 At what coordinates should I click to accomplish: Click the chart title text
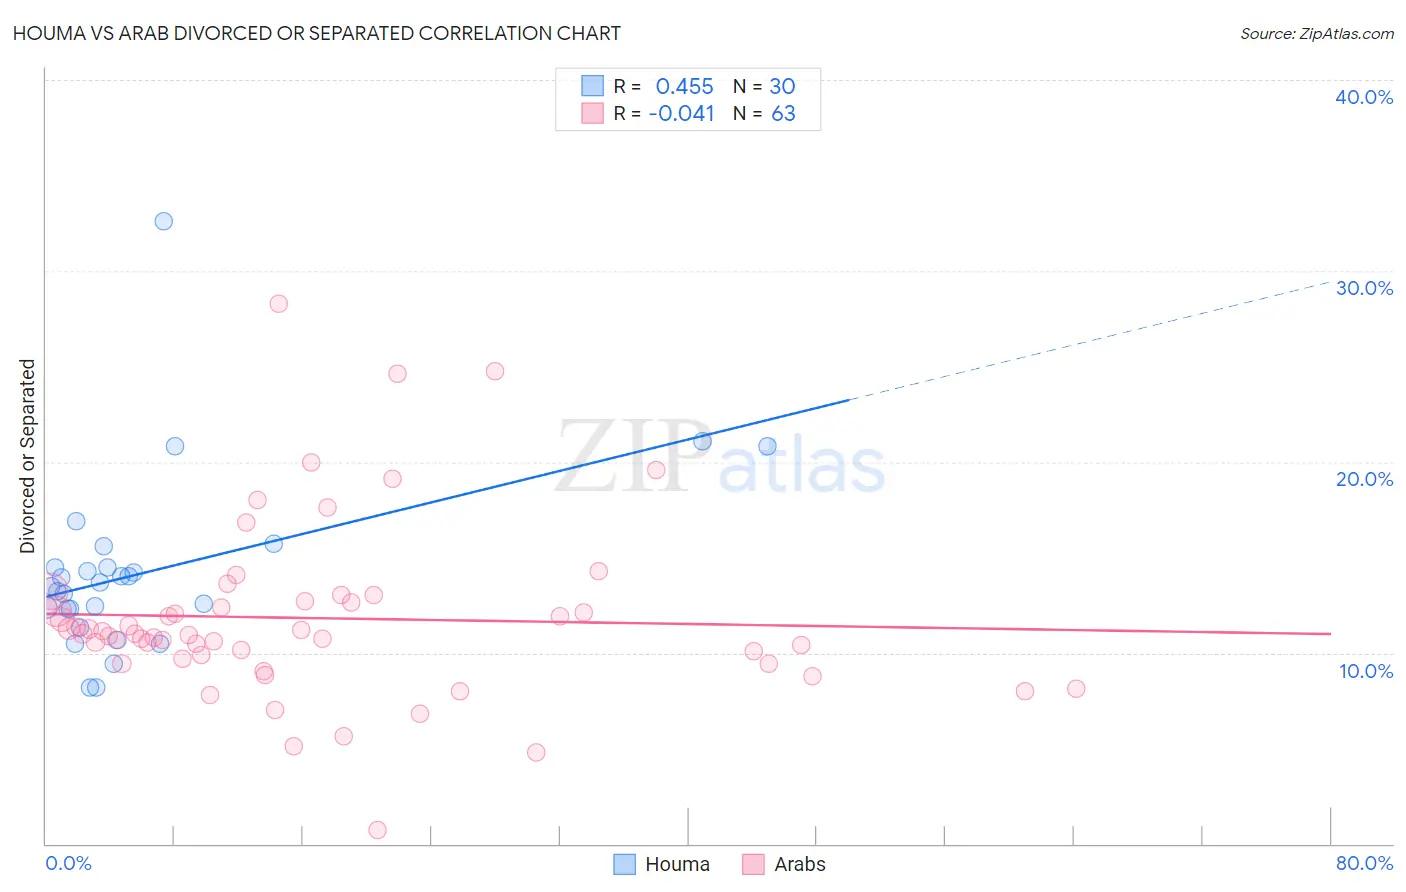[x=317, y=33]
